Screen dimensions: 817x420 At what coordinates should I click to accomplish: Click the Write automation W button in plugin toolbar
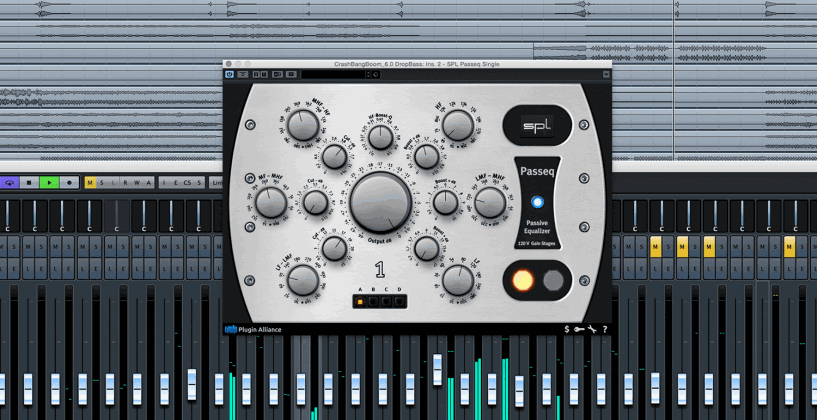(264, 75)
